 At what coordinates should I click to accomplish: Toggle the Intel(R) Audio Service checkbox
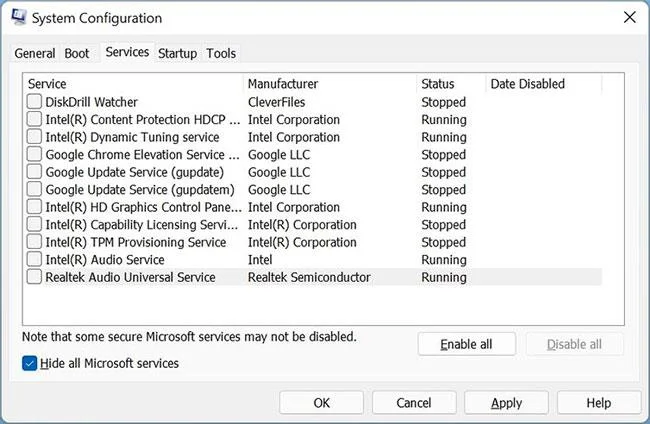click(x=34, y=259)
